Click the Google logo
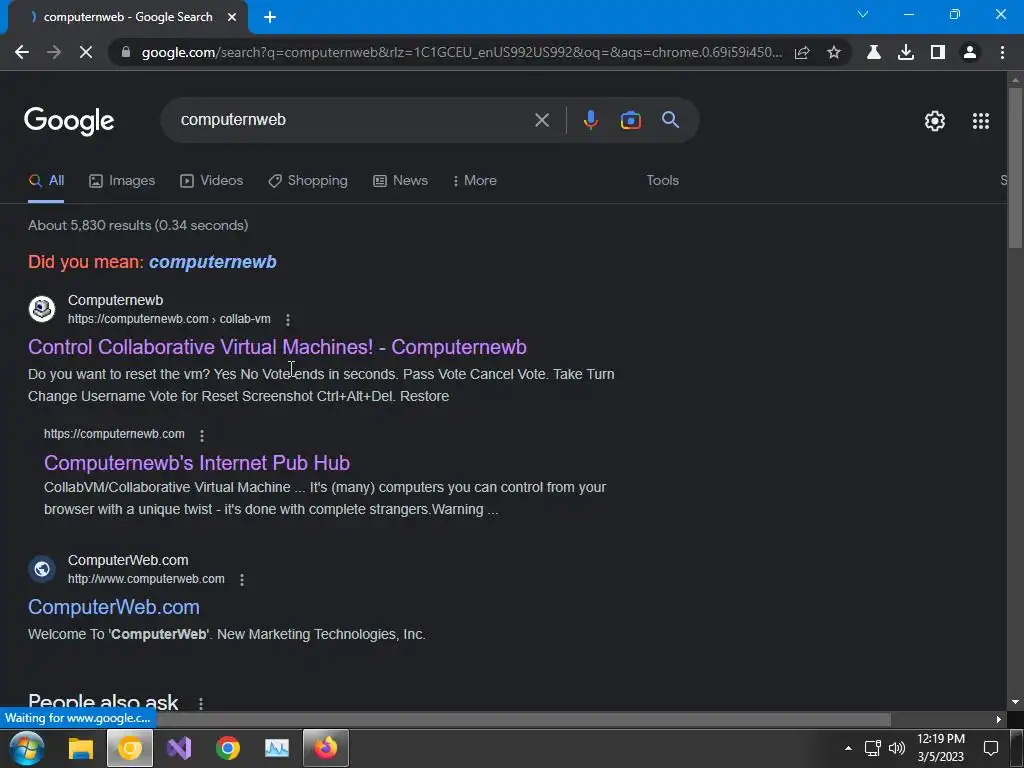The height and width of the screenshot is (768, 1024). 69,121
